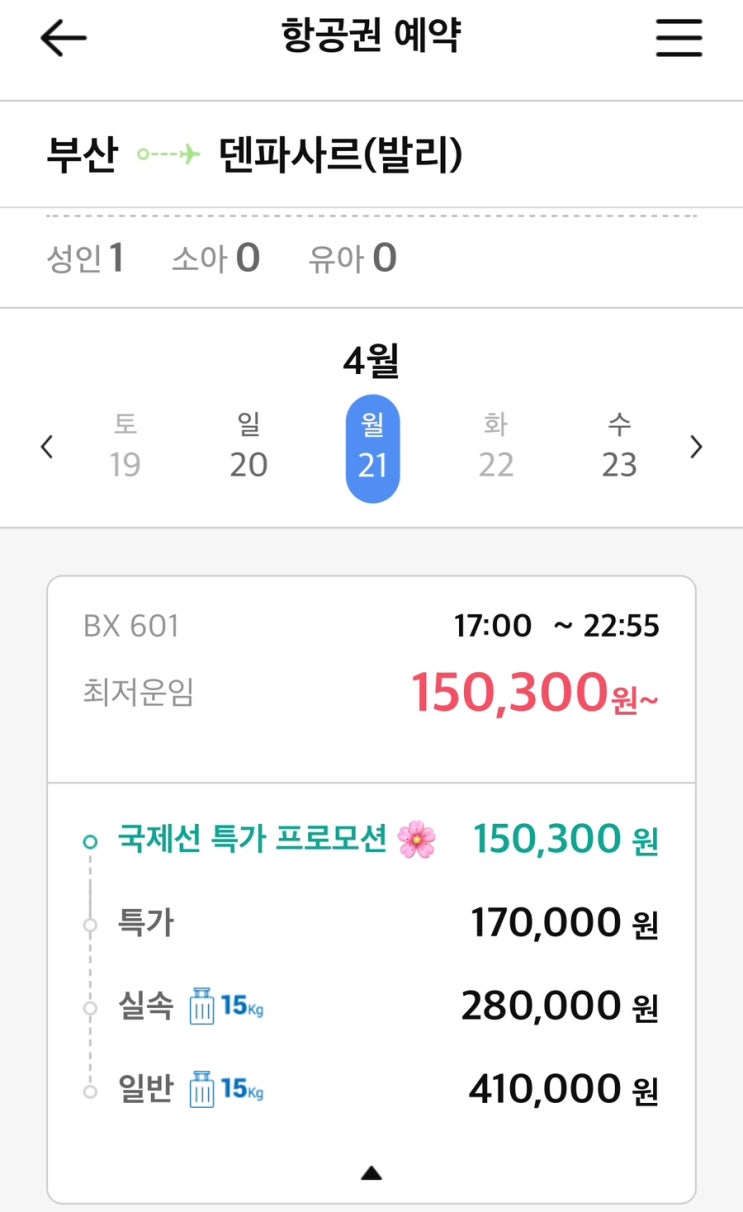This screenshot has height=1212, width=743.
Task: Open the hamburger menu
Action: (679, 39)
